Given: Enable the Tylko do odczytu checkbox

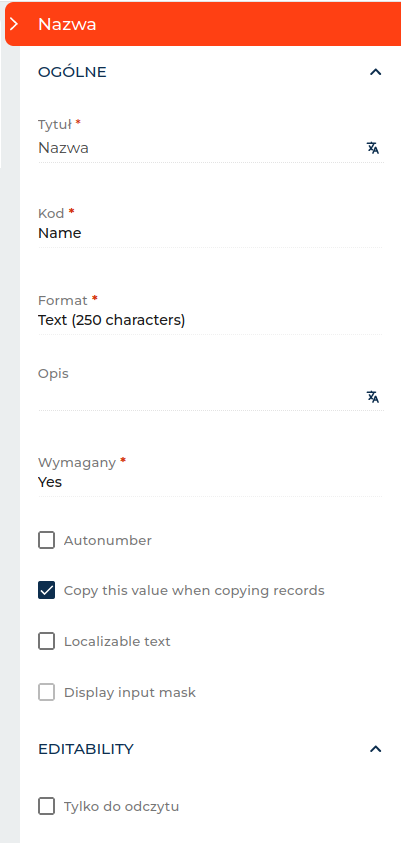Looking at the screenshot, I should pos(47,806).
